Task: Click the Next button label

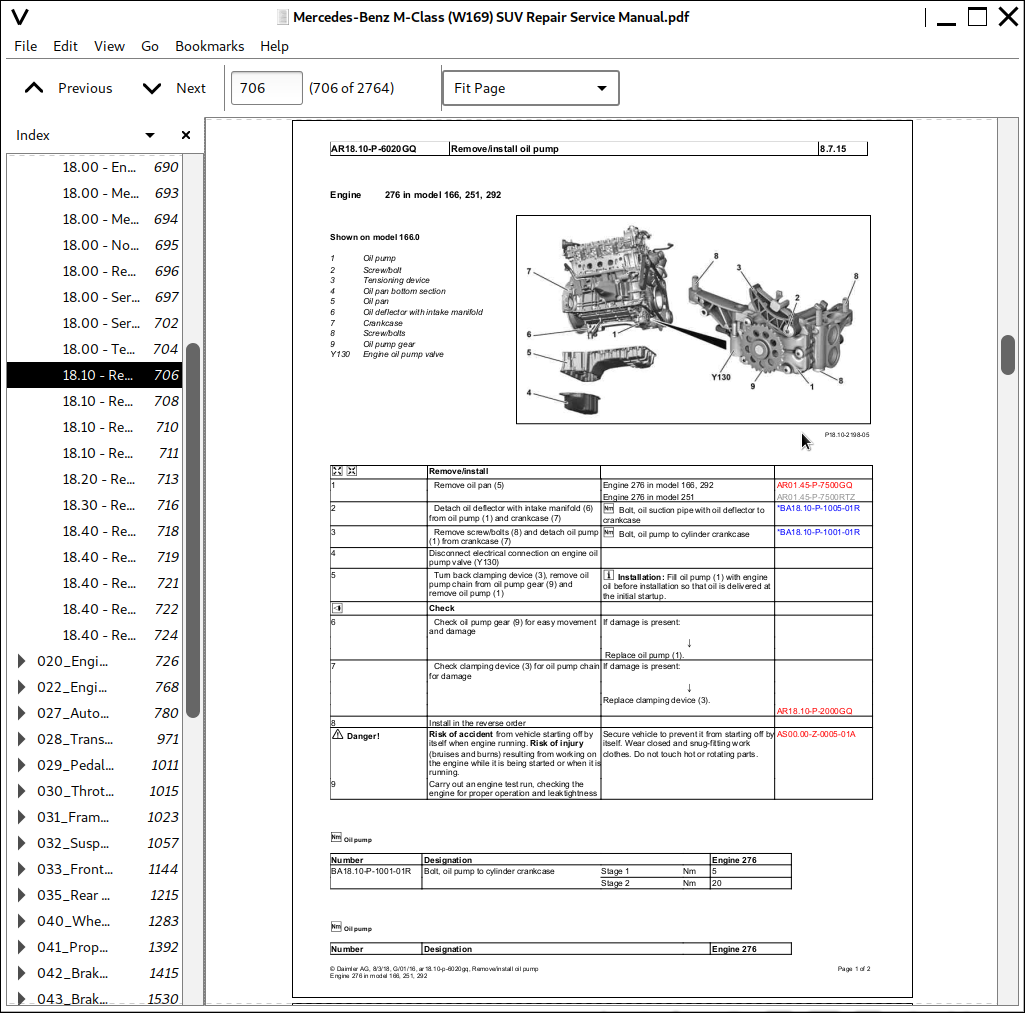Action: tap(191, 88)
